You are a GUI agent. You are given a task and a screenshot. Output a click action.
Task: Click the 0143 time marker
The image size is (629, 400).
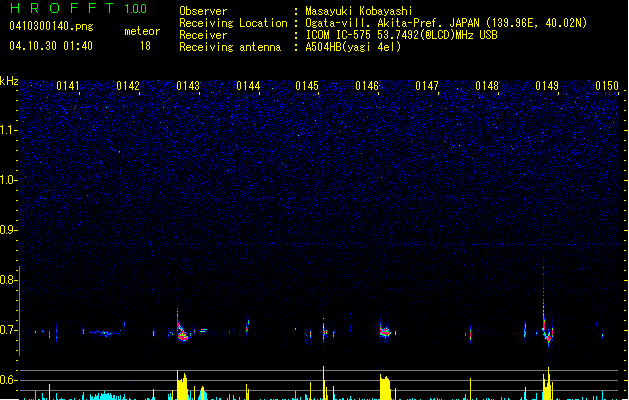[x=188, y=86]
